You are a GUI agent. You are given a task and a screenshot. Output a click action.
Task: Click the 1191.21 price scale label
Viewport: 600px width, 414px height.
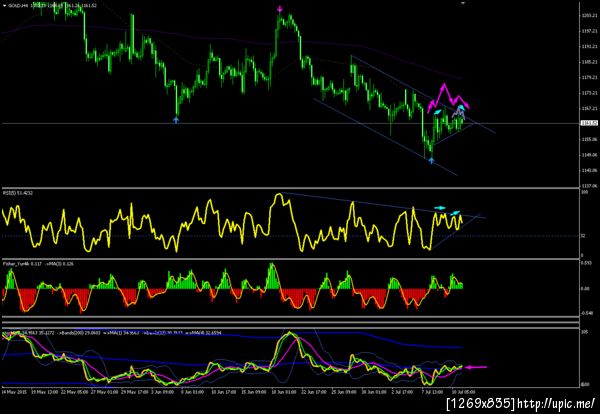coord(590,46)
